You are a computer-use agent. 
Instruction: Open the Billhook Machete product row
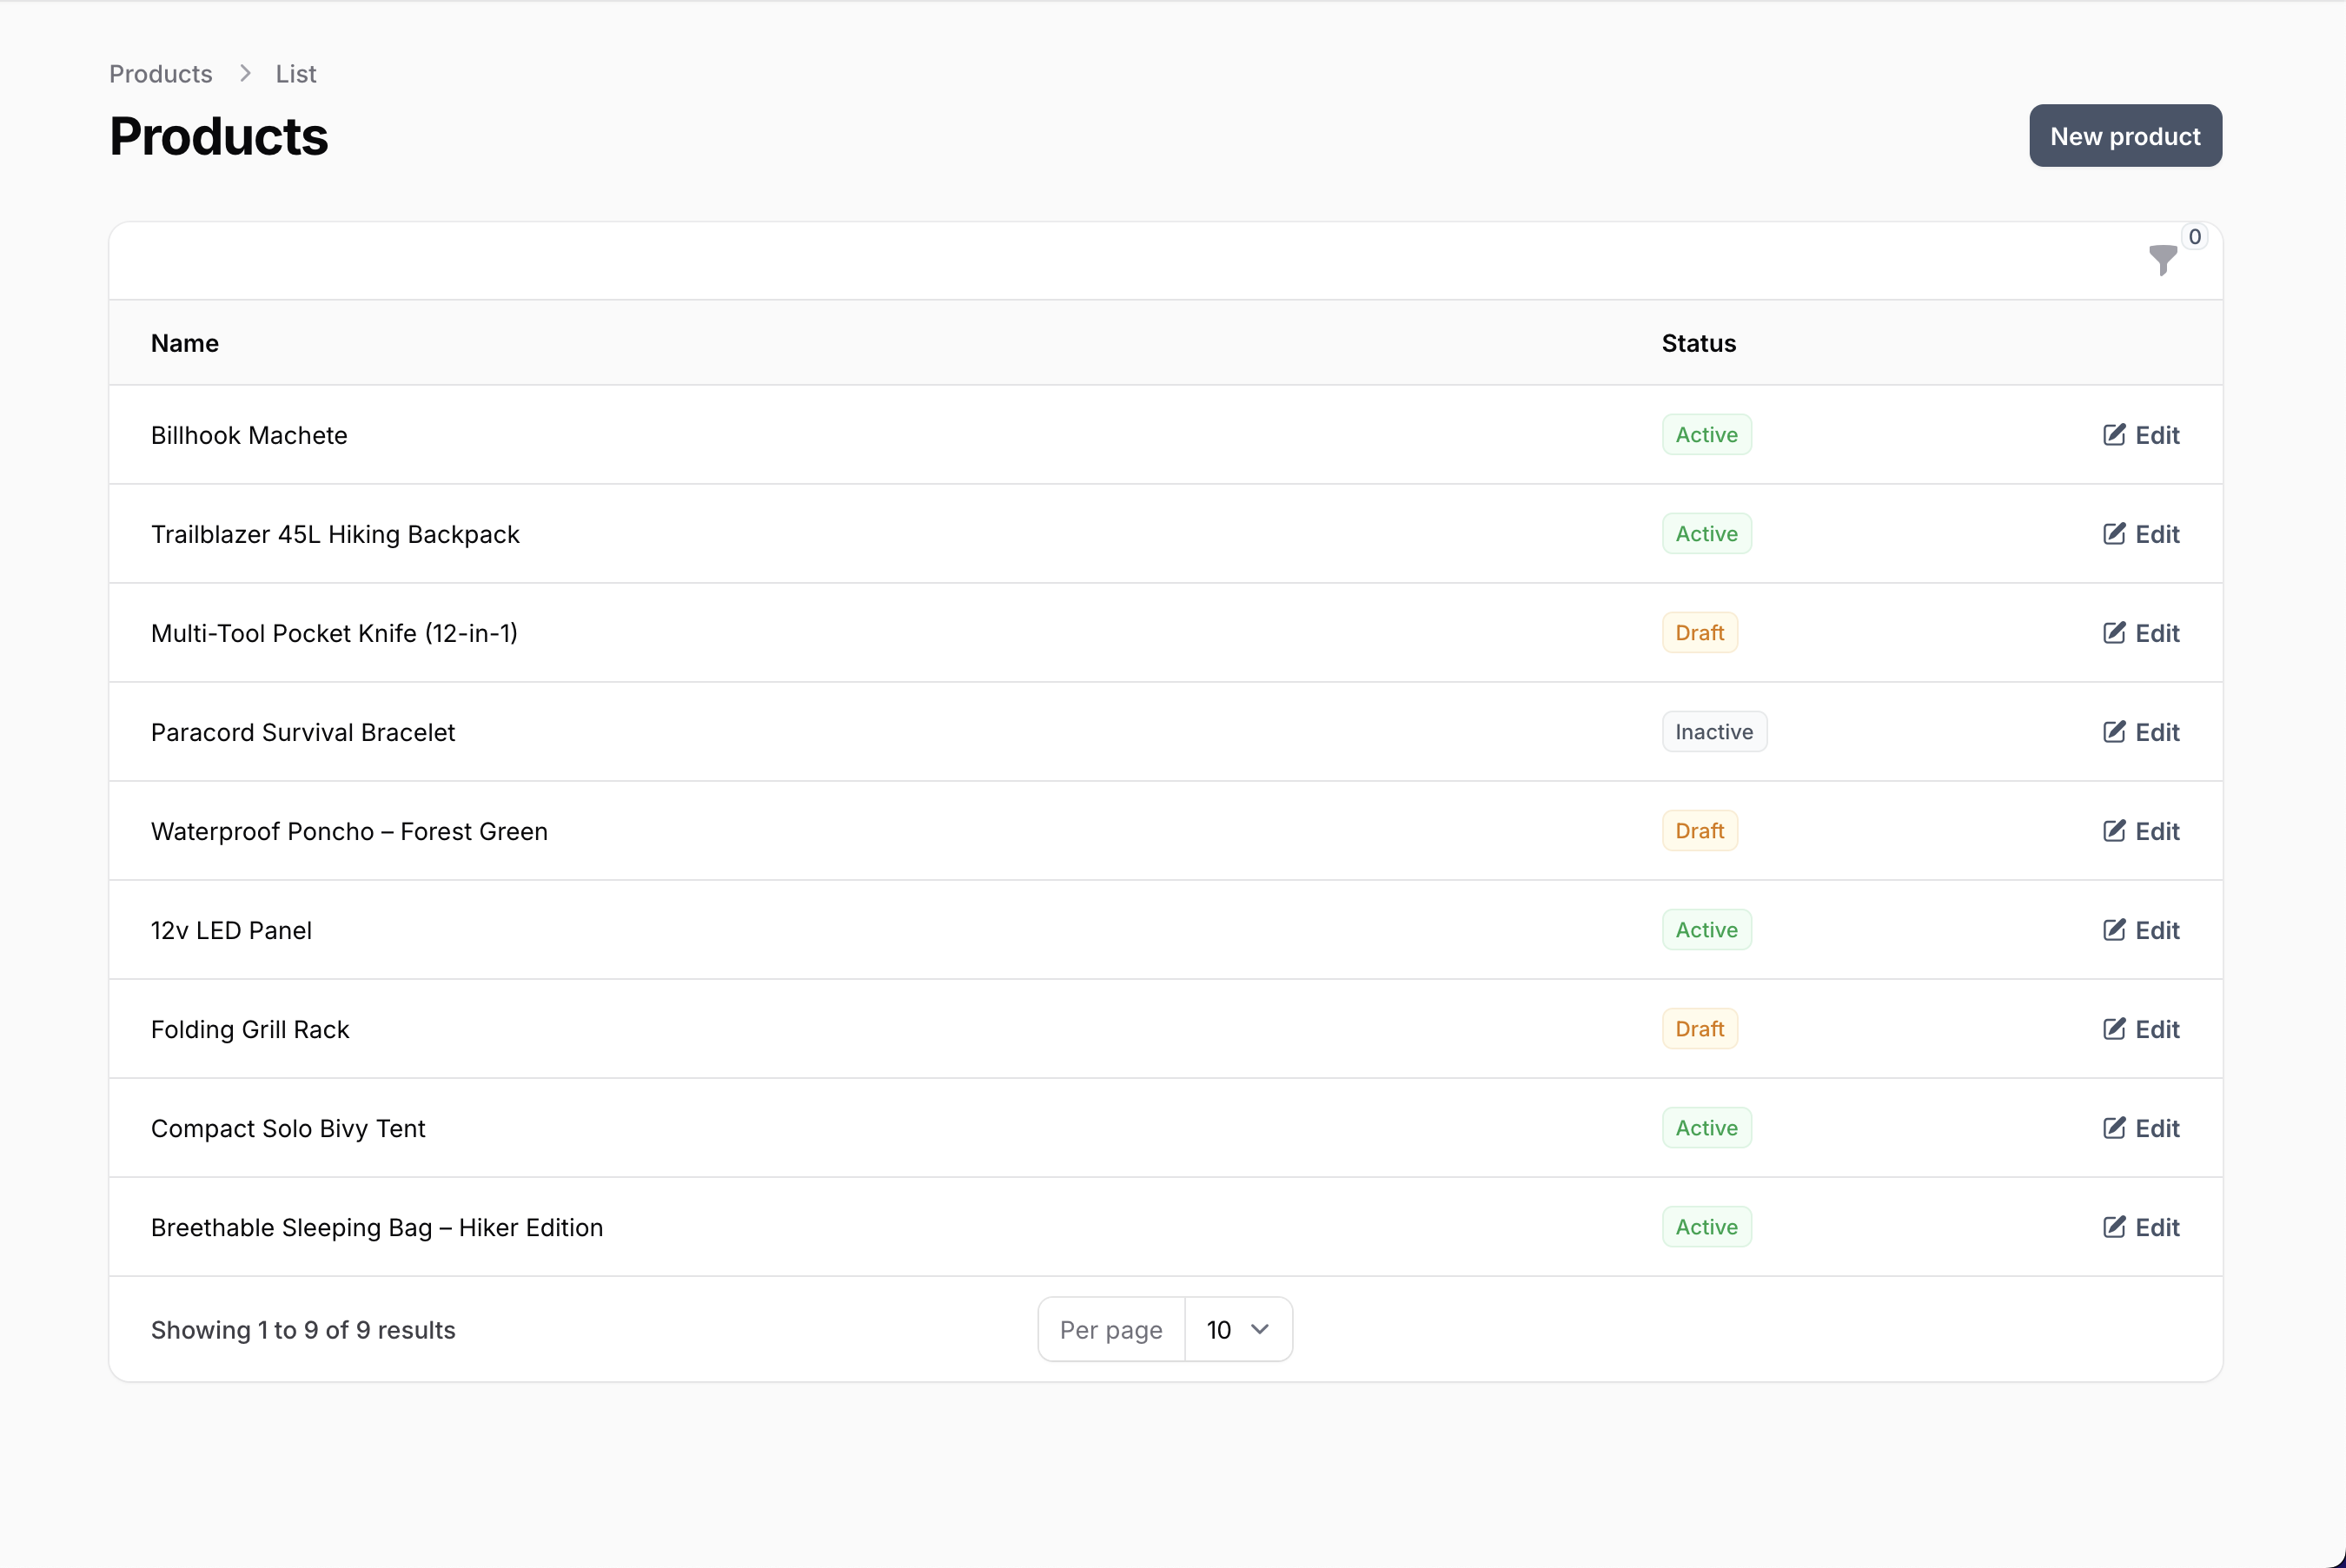[249, 435]
